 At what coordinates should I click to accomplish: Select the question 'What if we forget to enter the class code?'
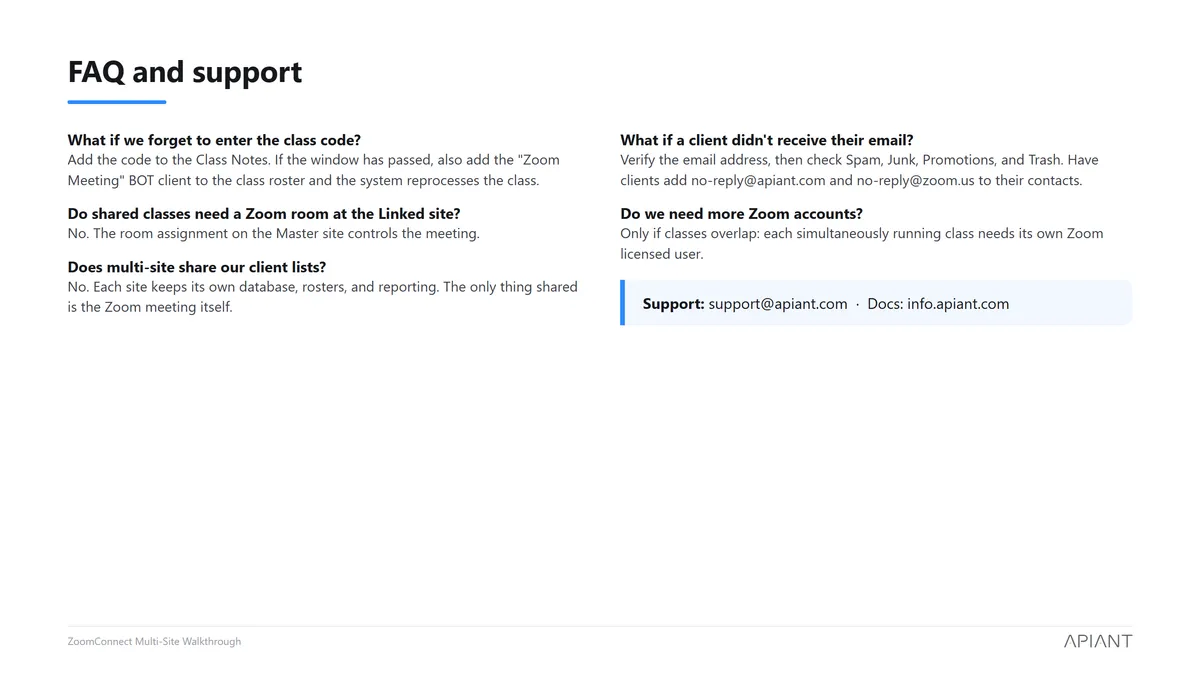coord(214,140)
